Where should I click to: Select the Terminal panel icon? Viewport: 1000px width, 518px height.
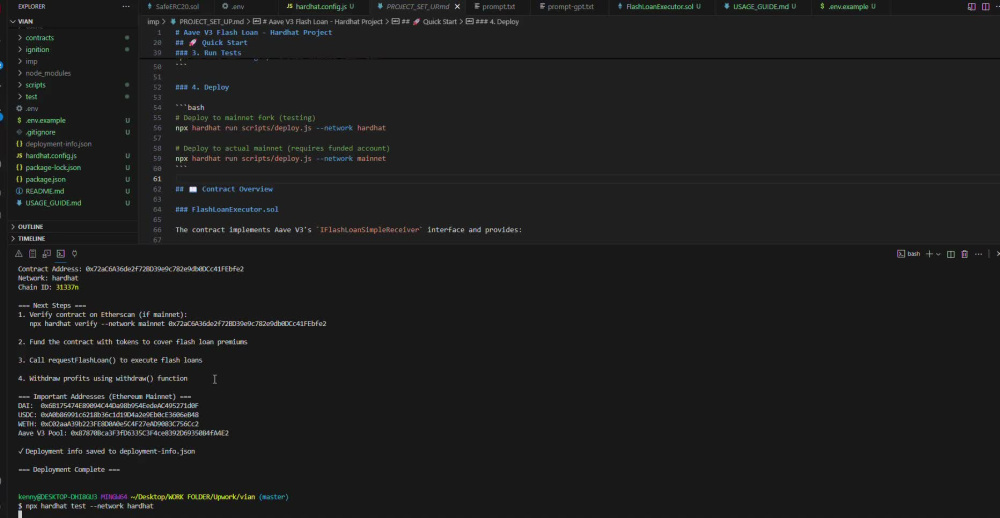(x=61, y=253)
